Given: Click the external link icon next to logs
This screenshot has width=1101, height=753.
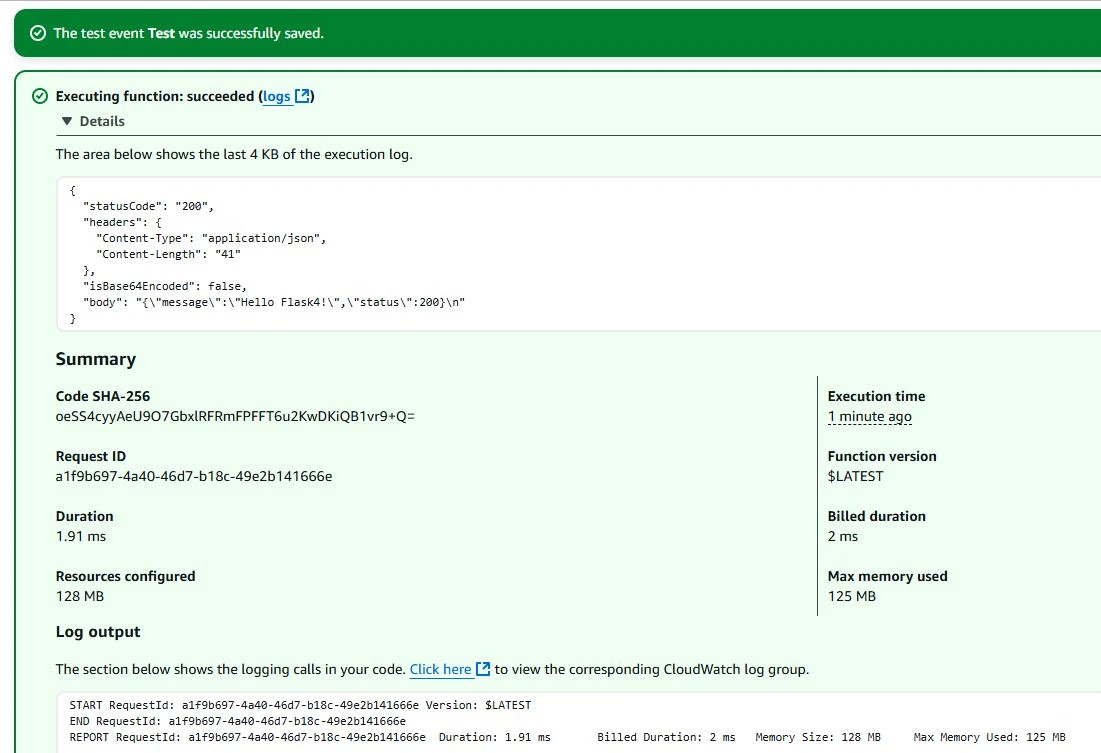Looking at the screenshot, I should (302, 96).
